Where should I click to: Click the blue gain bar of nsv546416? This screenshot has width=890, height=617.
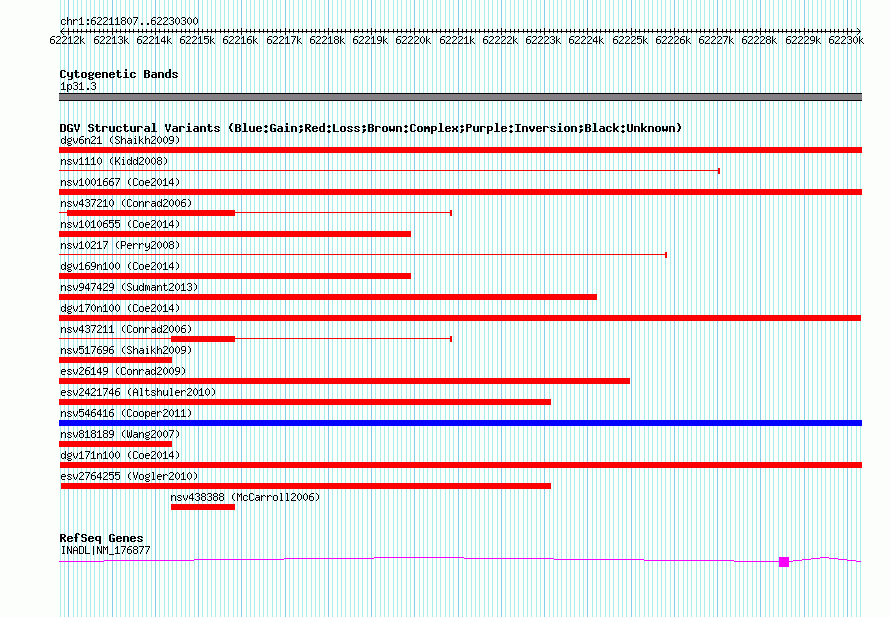[x=460, y=423]
